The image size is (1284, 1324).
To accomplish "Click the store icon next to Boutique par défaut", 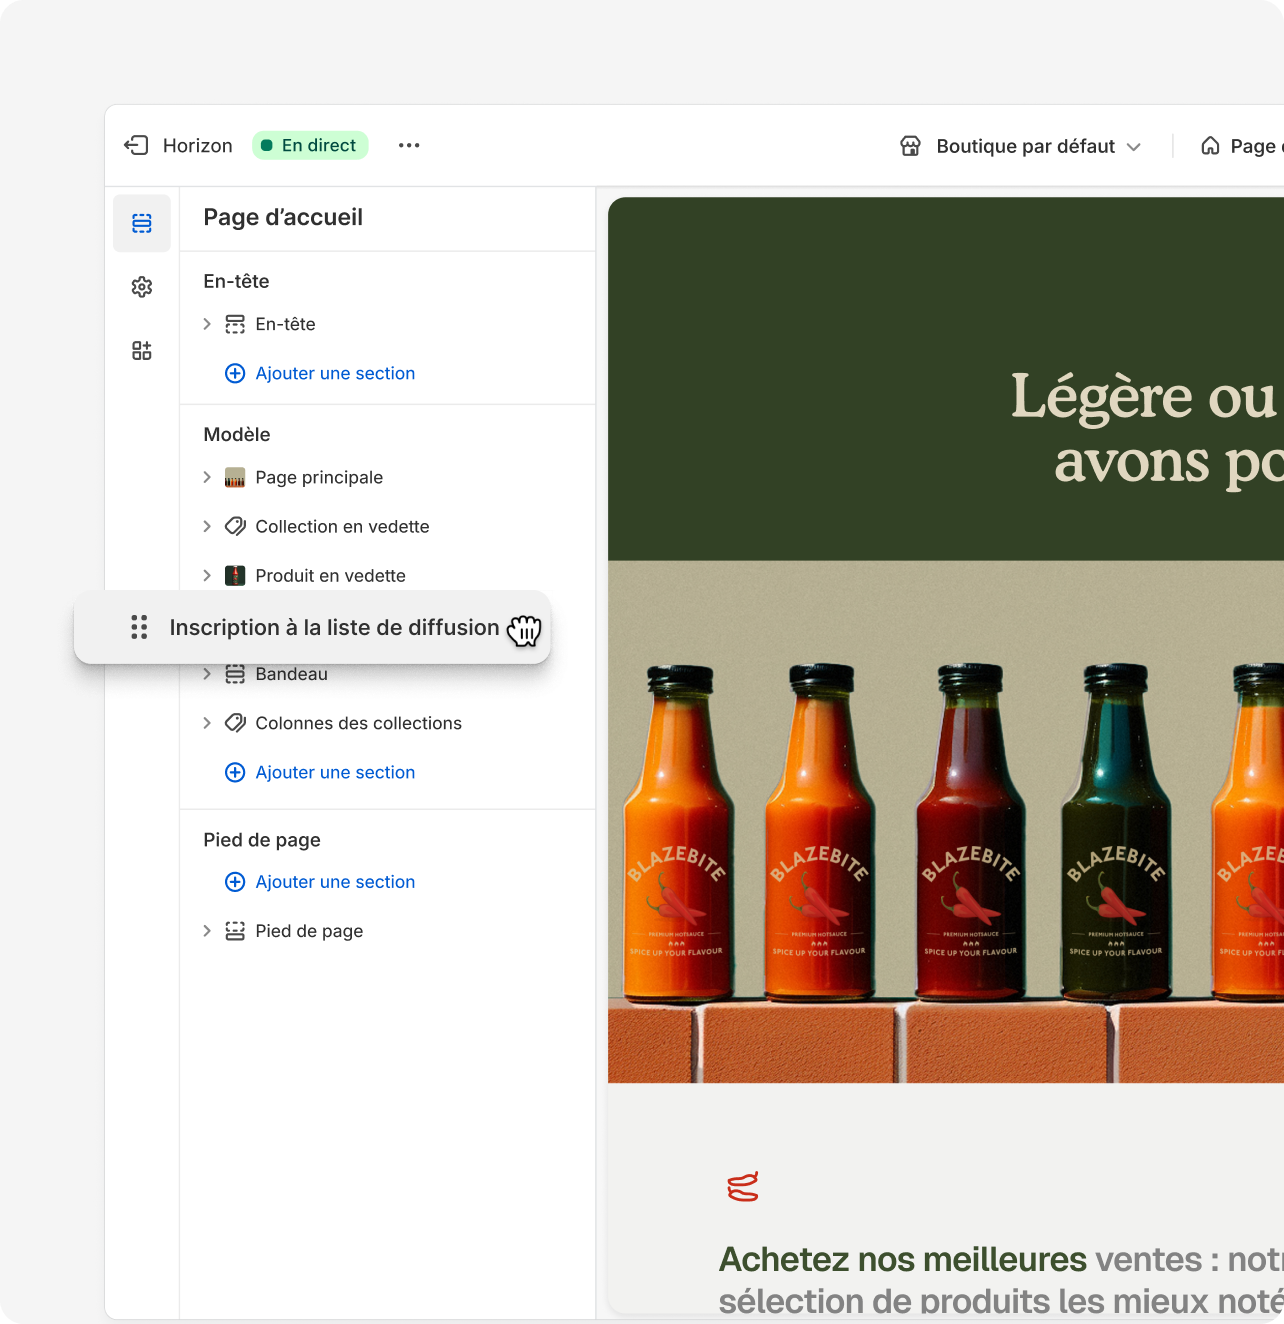I will (910, 146).
